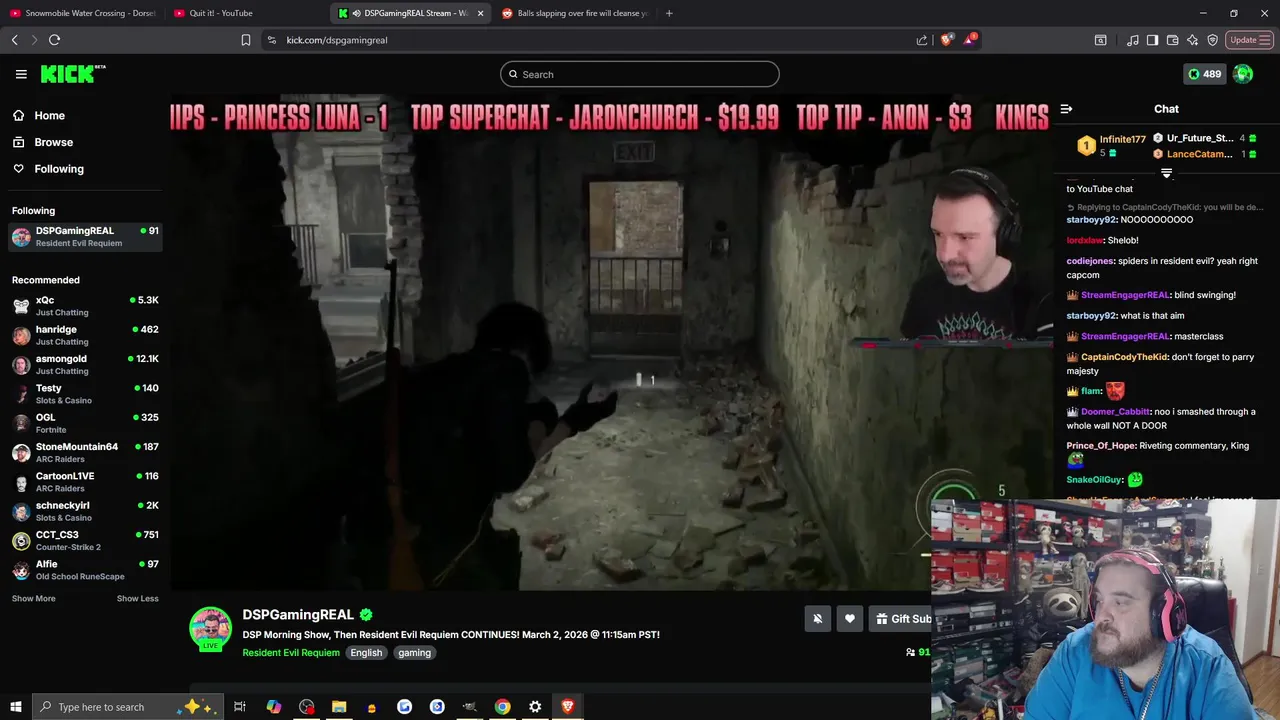1280x720 pixels.
Task: Open Browse in Kick sidebar
Action: coord(53,142)
